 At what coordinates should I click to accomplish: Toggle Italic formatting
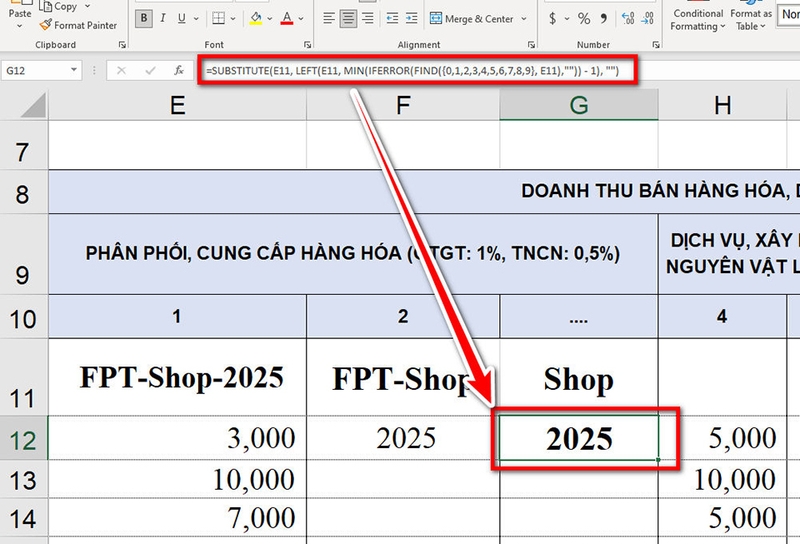(163, 19)
